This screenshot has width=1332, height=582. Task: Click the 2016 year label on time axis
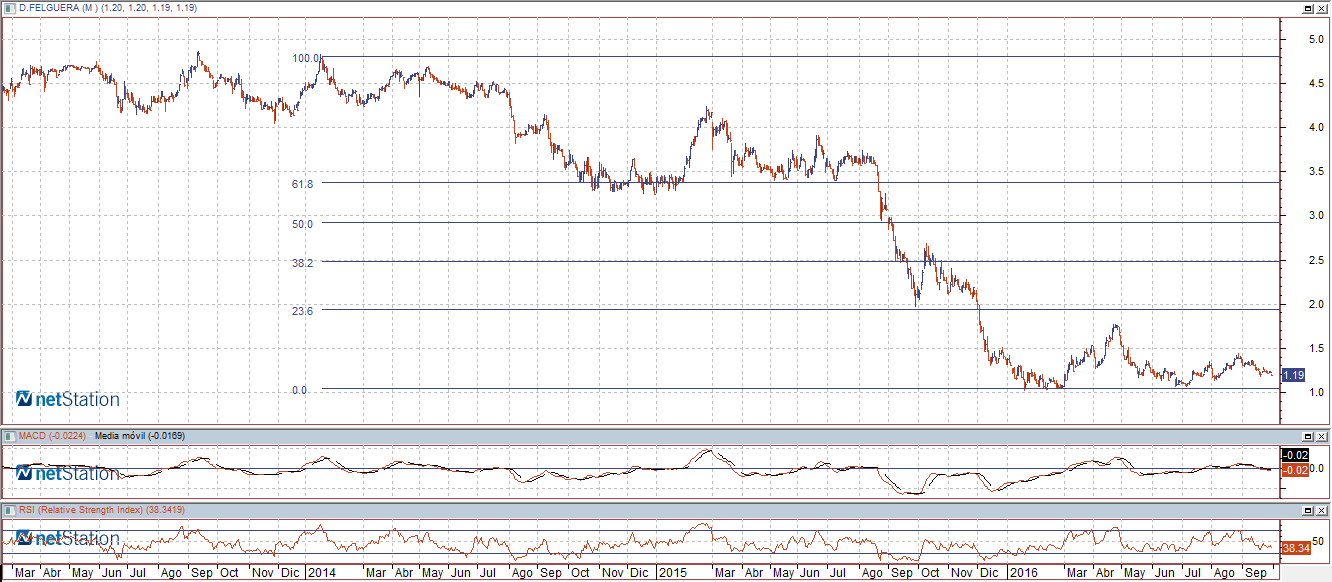(x=1023, y=573)
